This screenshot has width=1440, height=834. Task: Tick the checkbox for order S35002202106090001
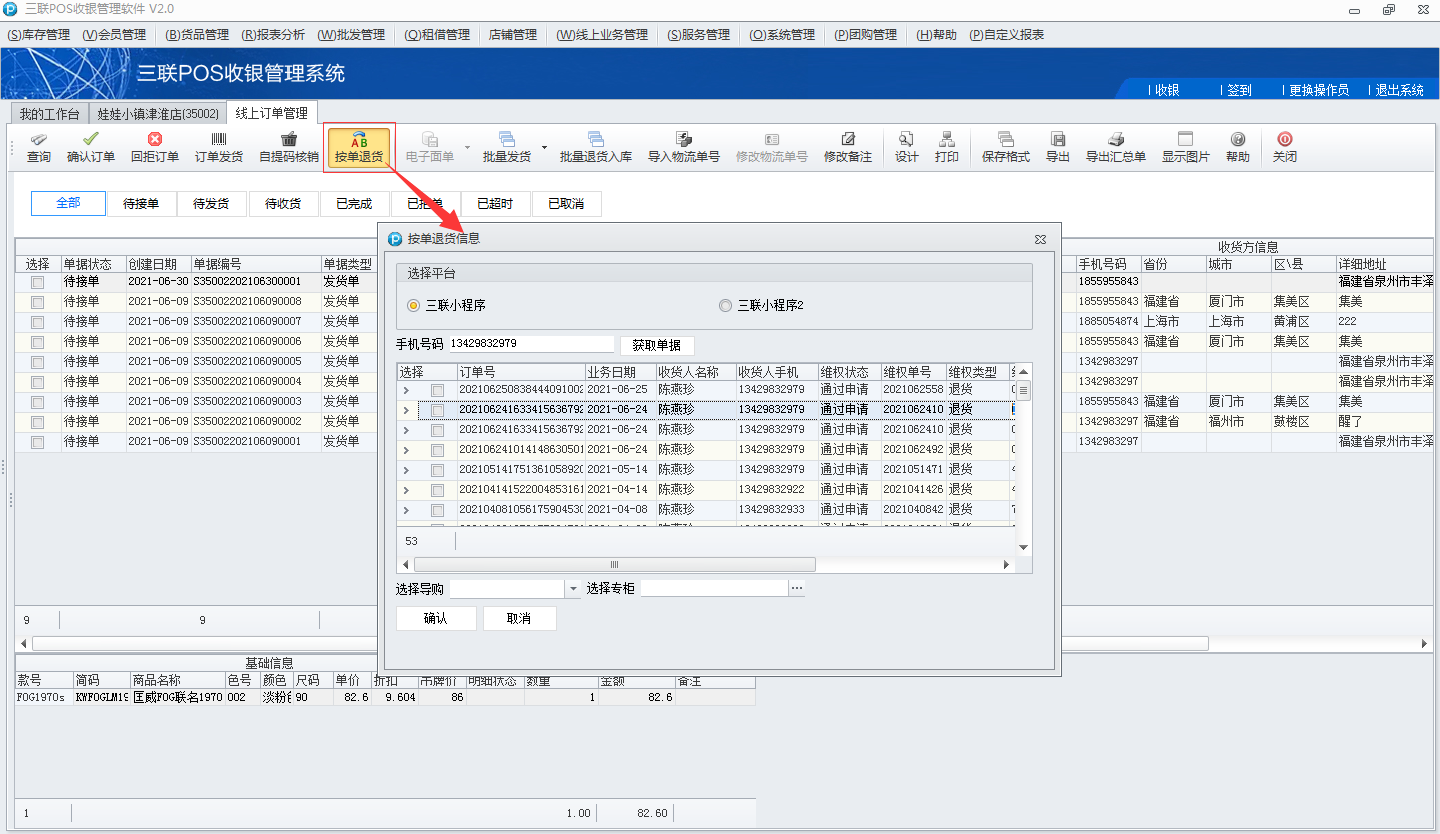(38, 442)
